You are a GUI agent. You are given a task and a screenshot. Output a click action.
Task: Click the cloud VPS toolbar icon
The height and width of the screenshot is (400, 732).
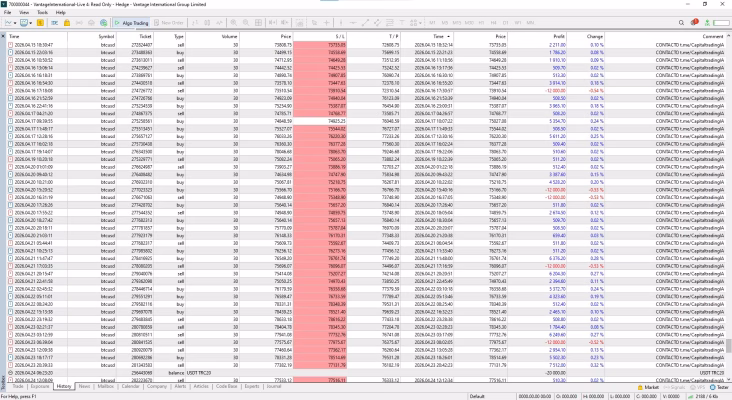tap(92, 22)
